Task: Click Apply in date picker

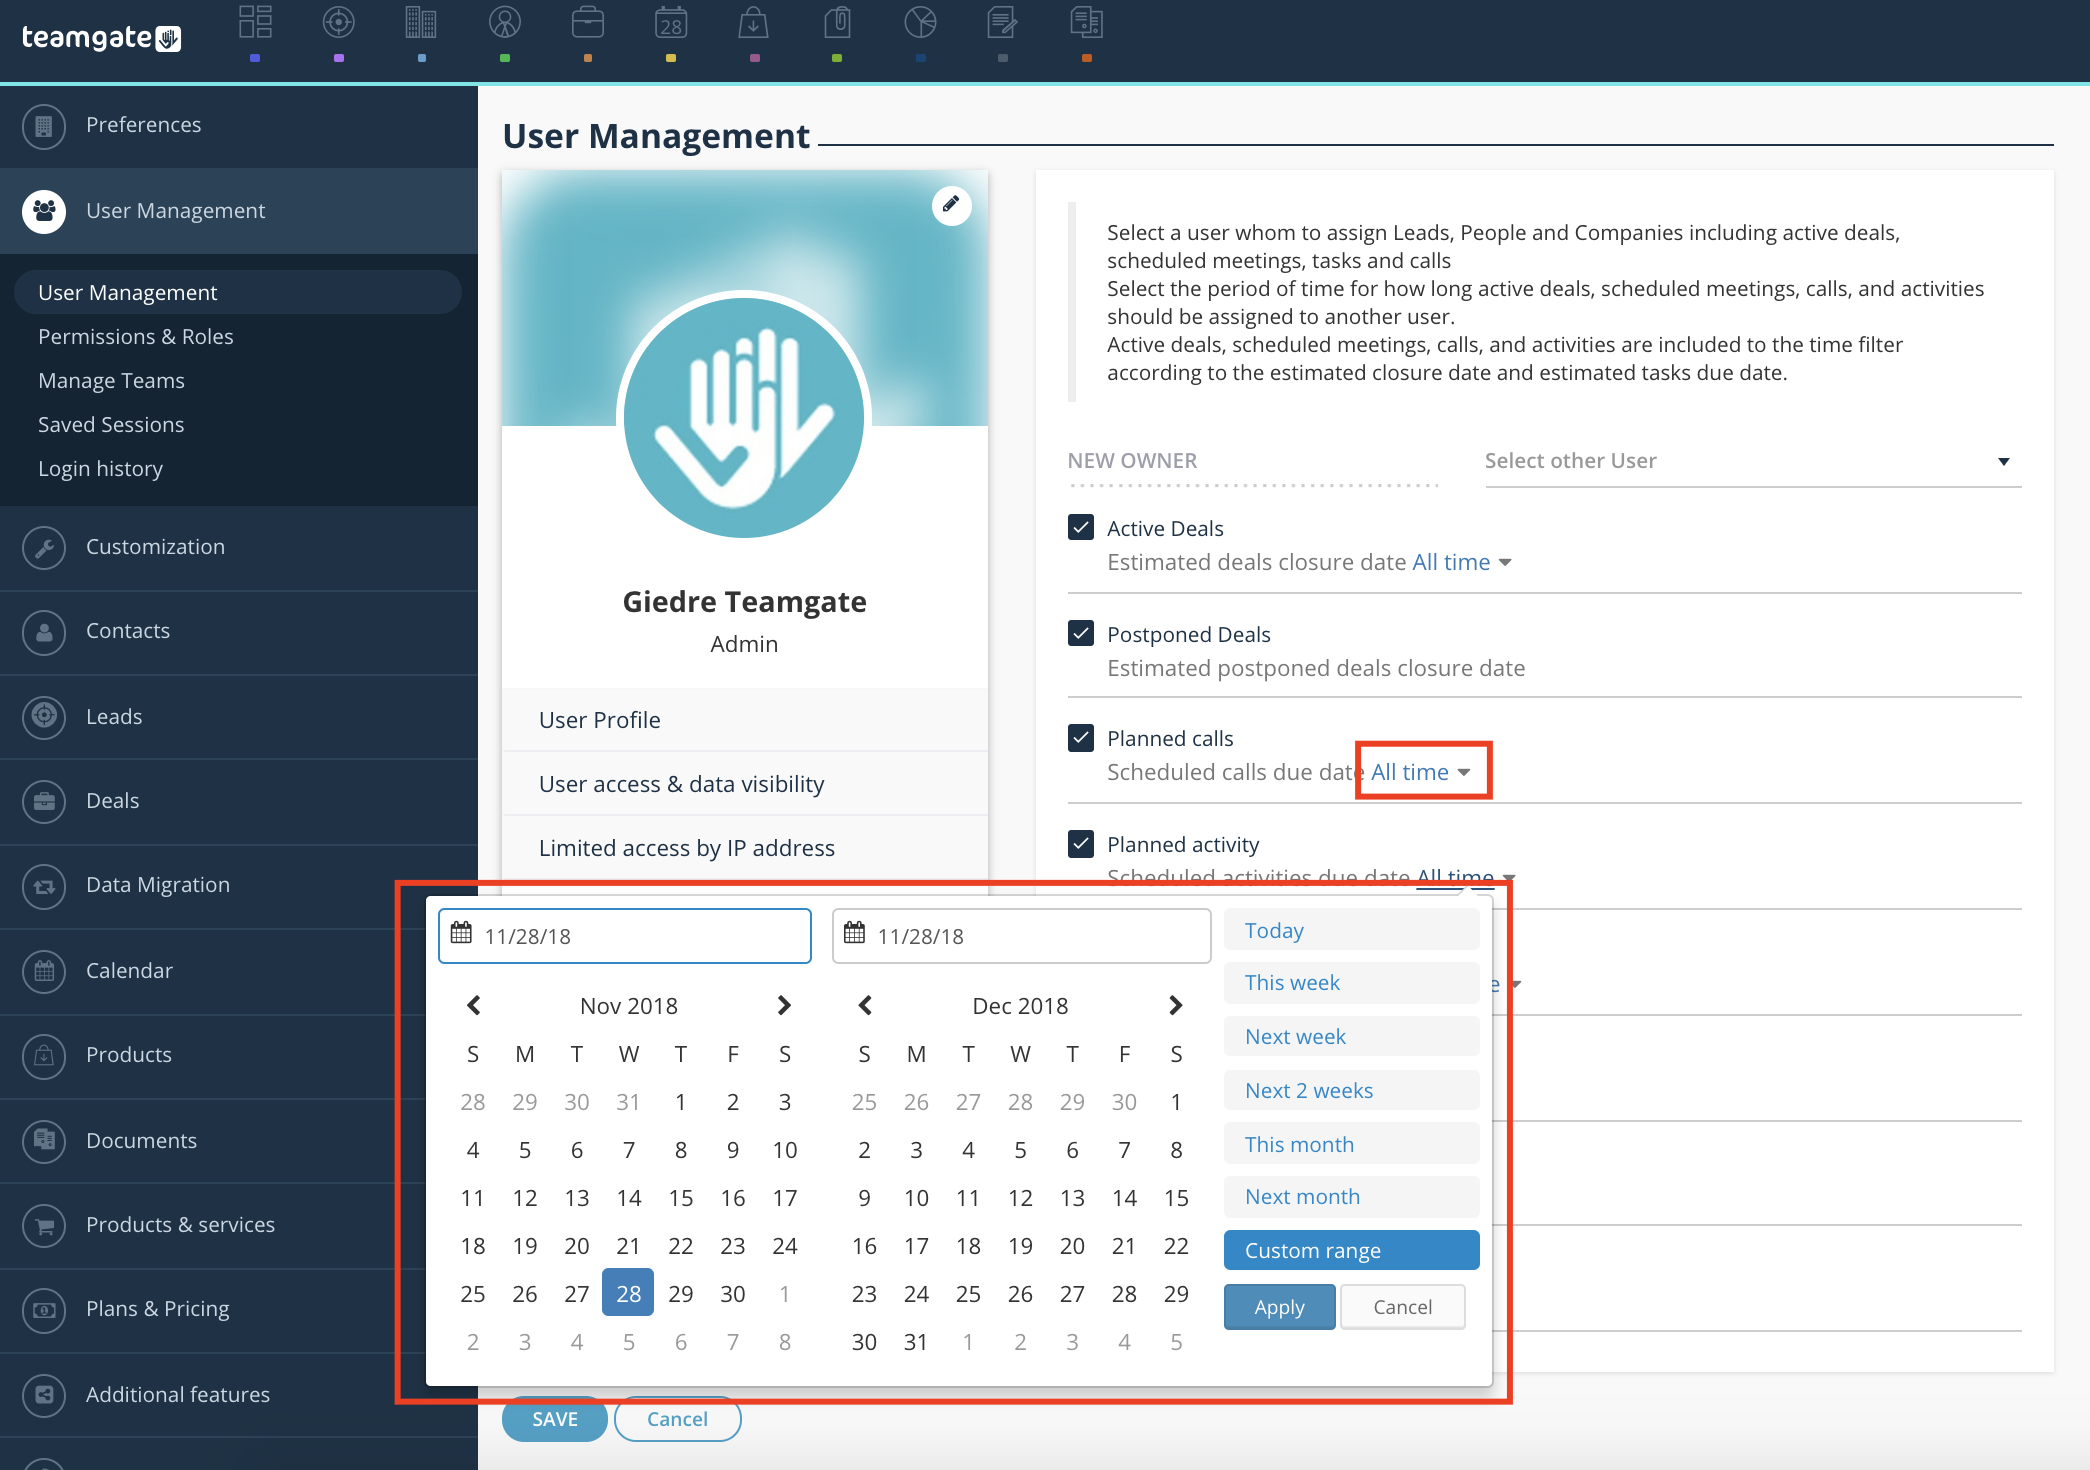Action: click(1279, 1307)
